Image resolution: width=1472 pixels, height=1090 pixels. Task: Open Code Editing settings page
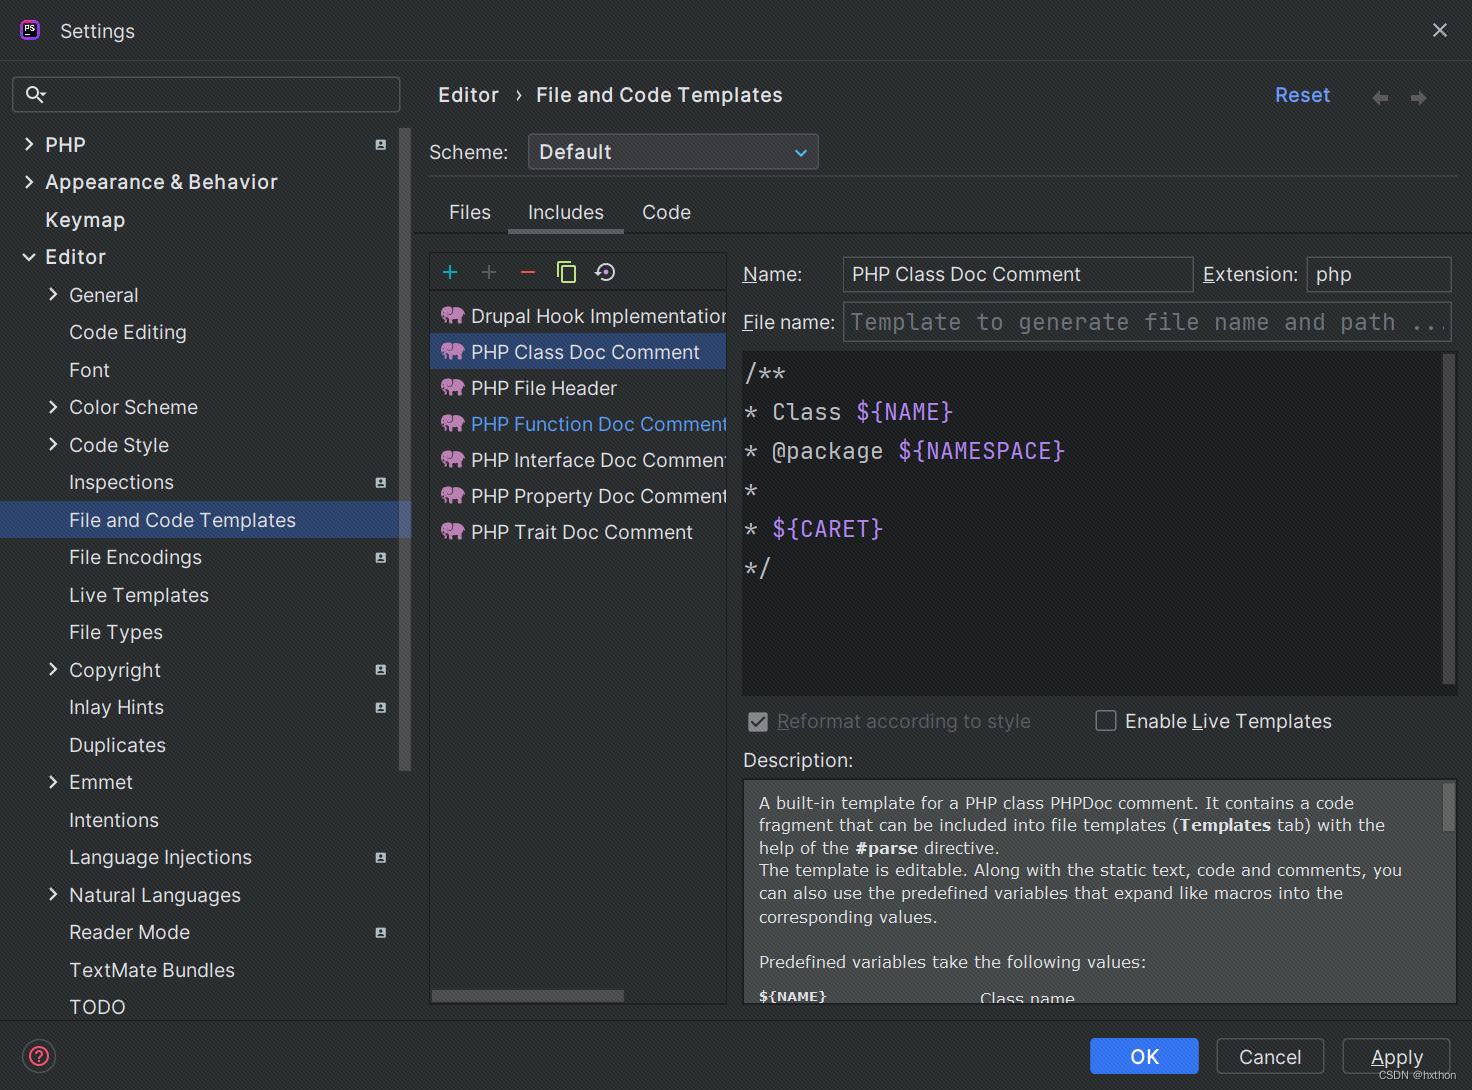128,332
